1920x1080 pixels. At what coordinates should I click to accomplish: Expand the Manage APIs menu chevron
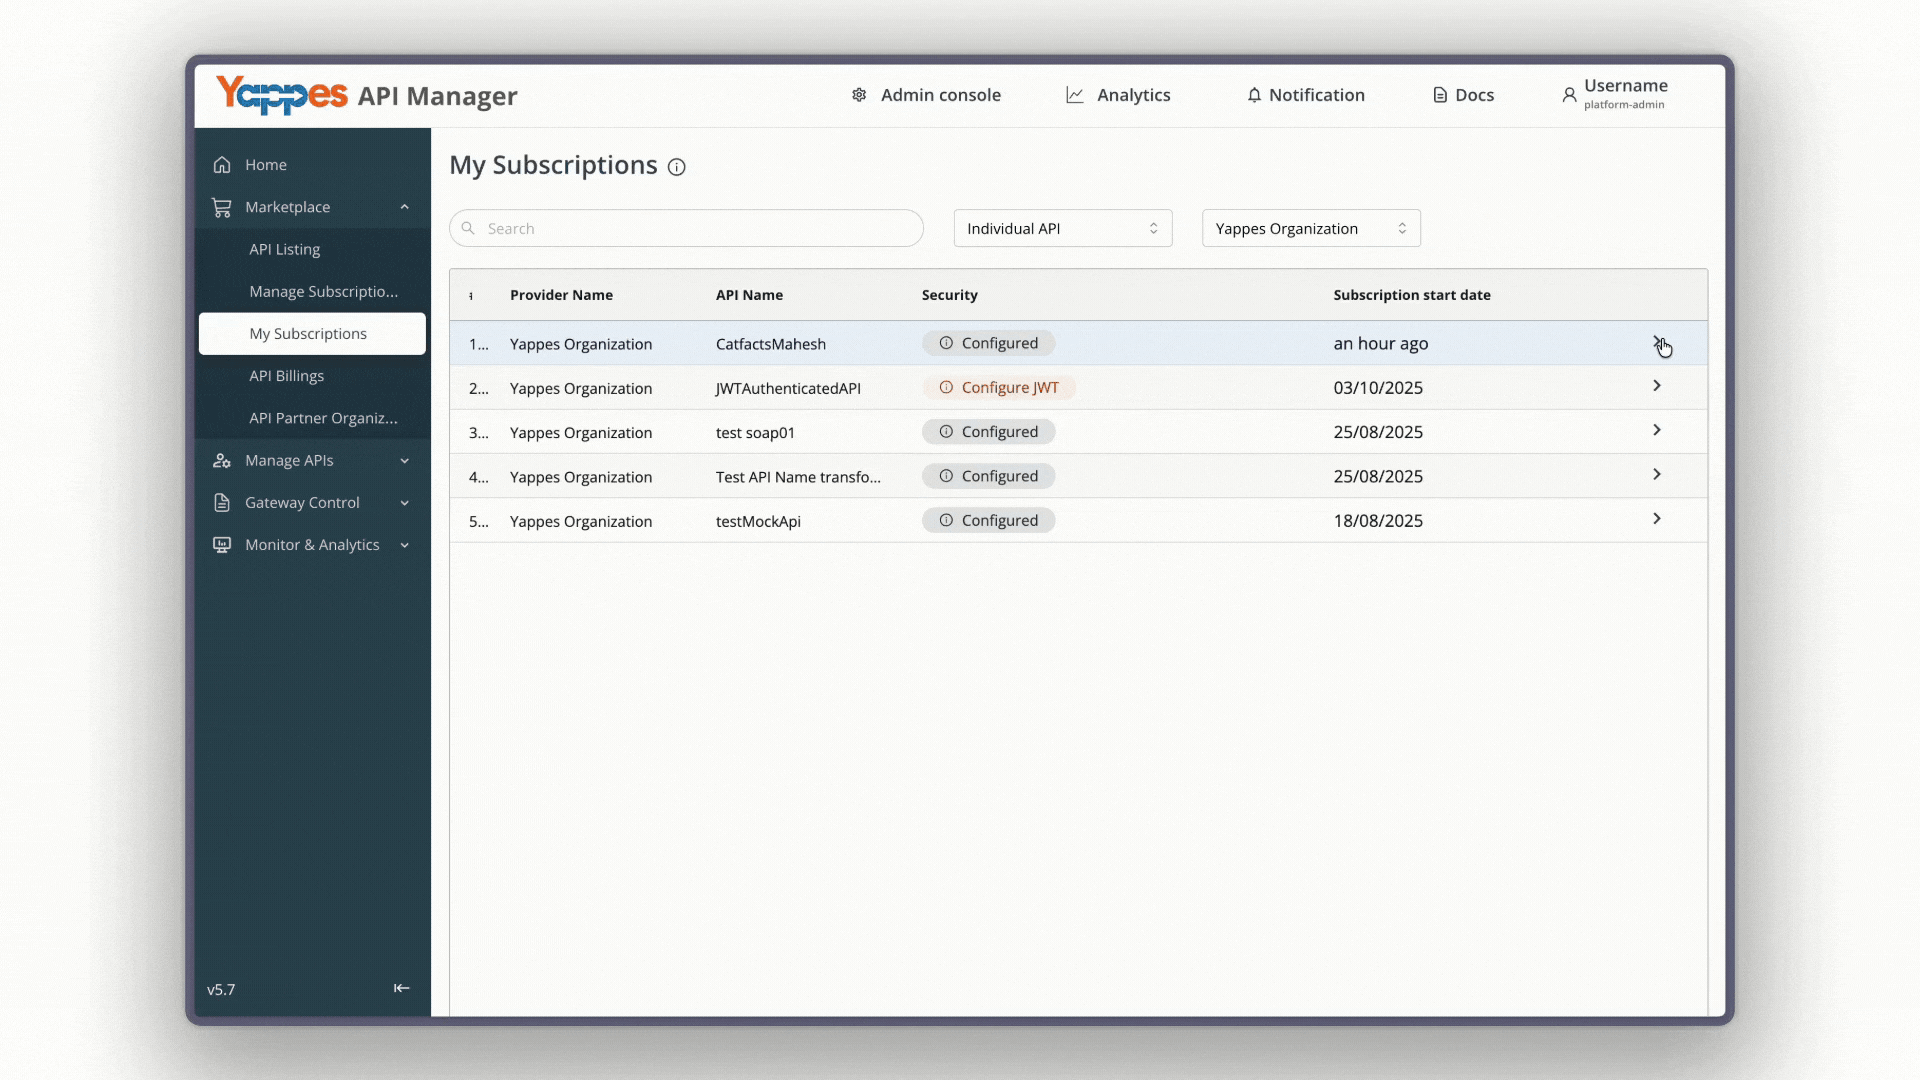405,461
